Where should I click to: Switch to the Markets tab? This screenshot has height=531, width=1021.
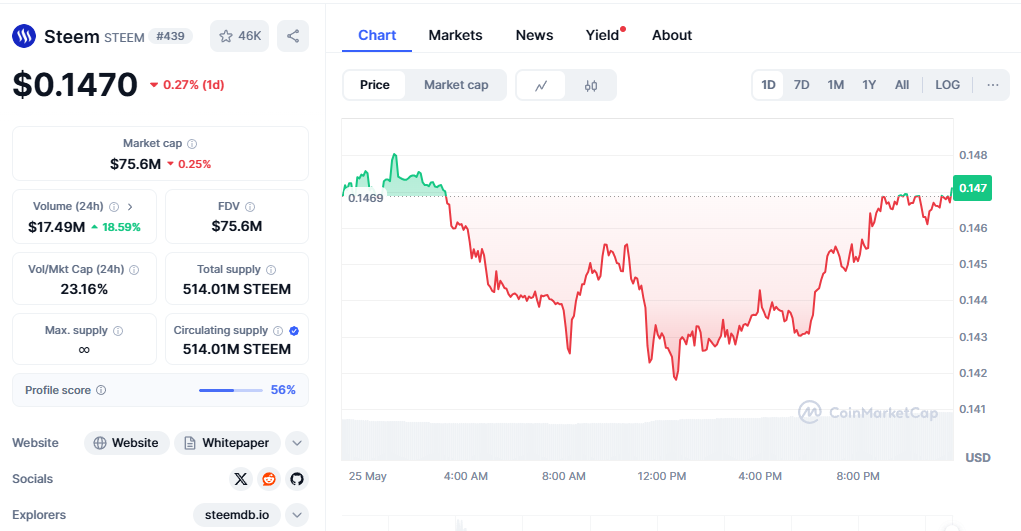[455, 35]
